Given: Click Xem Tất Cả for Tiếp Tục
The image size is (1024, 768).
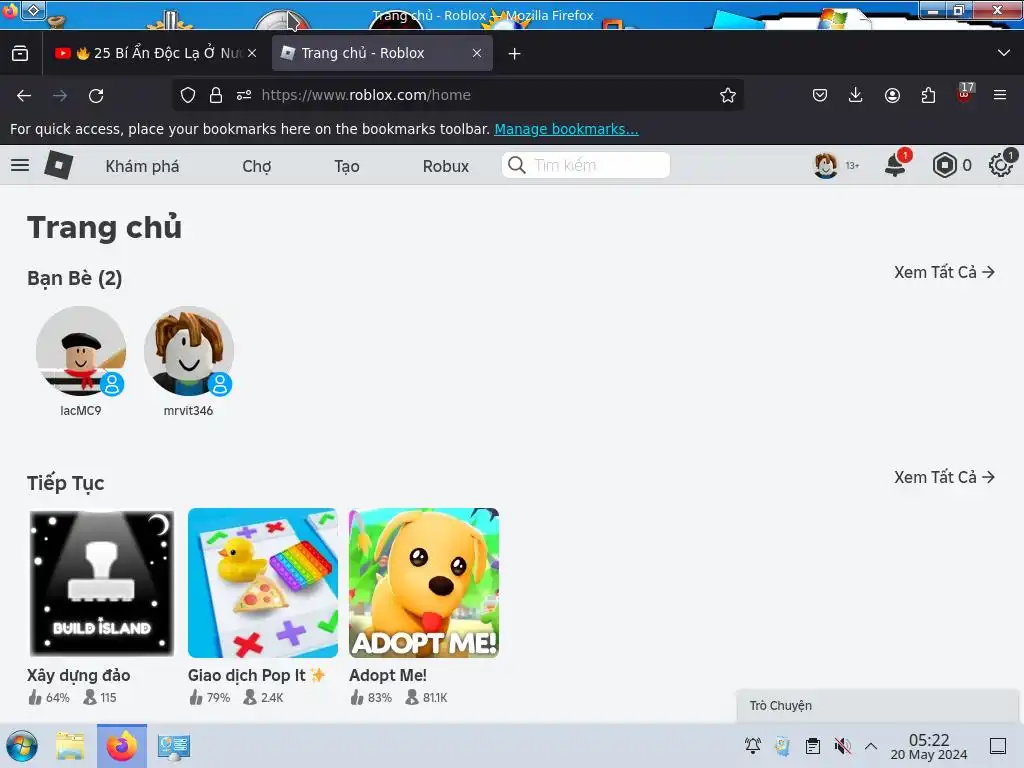Looking at the screenshot, I should click(x=944, y=477).
